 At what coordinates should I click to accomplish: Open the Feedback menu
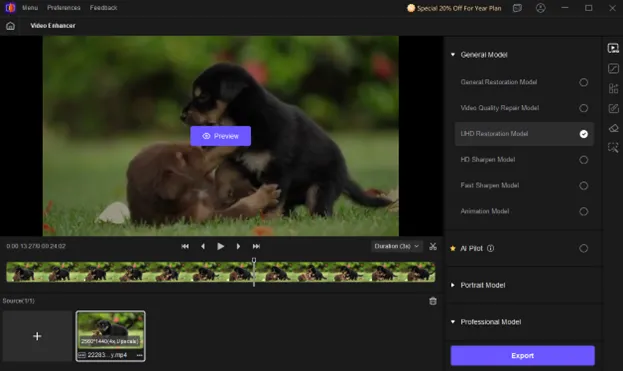103,8
